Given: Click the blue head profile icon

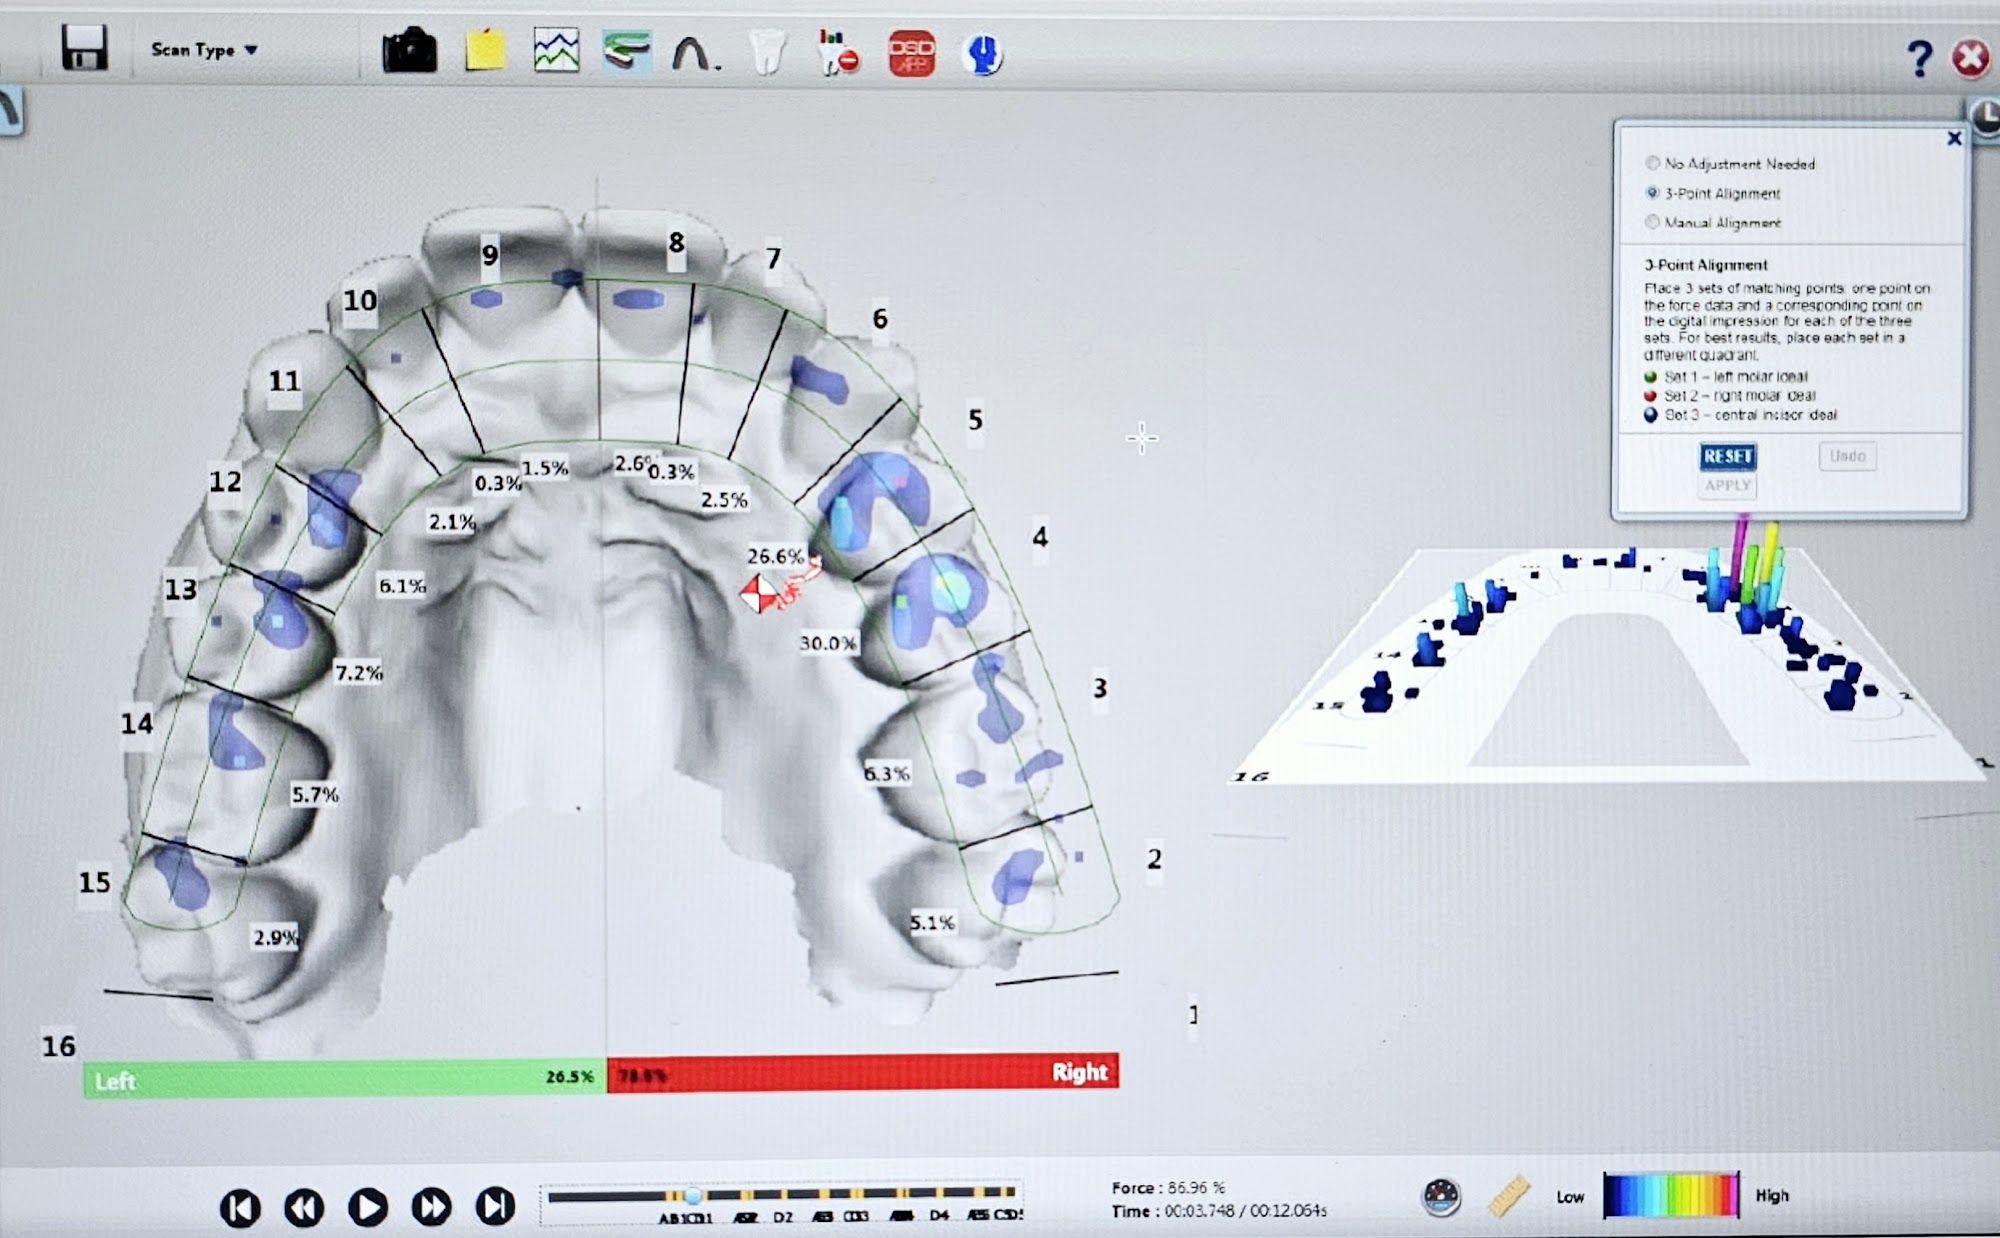Looking at the screenshot, I should (983, 54).
